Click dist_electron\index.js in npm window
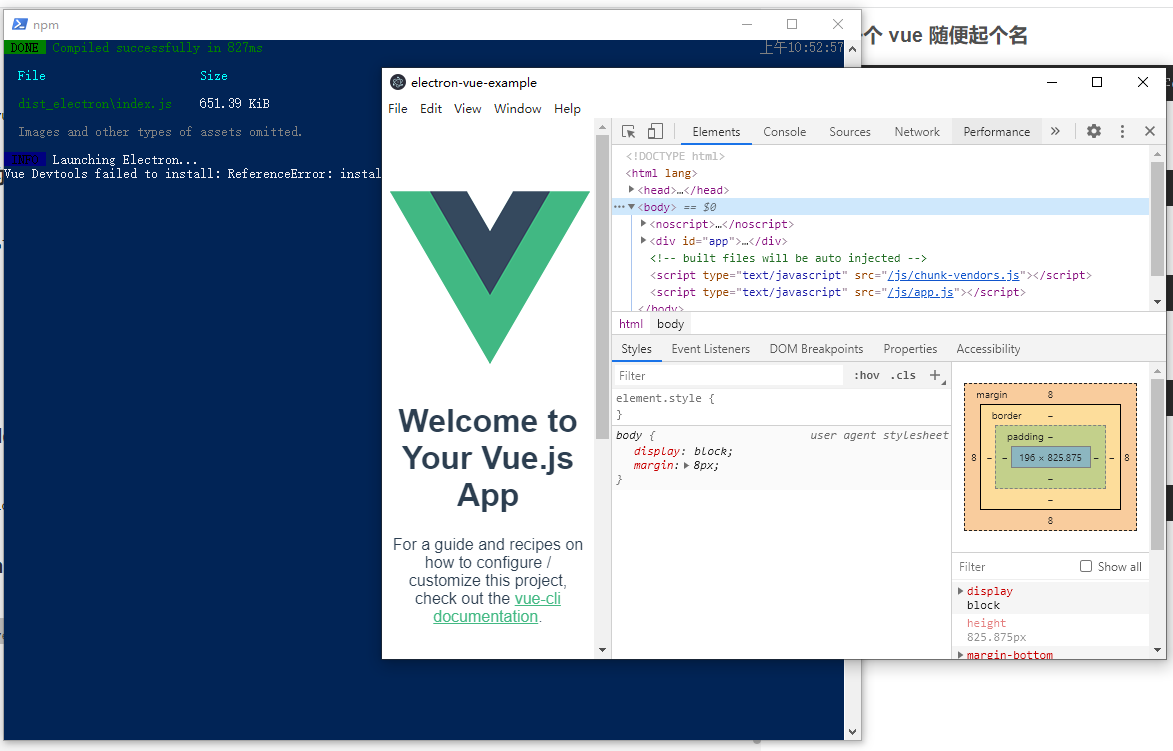 click(95, 103)
